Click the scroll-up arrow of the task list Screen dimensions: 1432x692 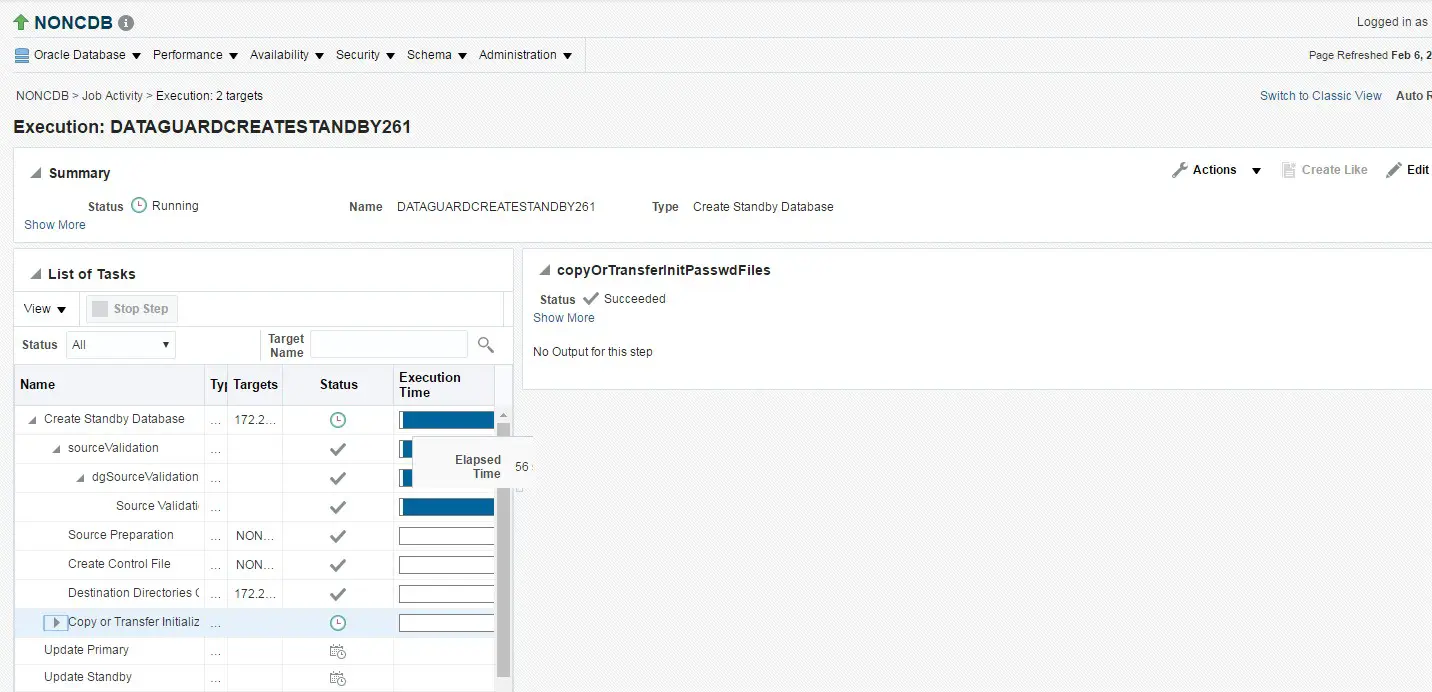click(504, 415)
